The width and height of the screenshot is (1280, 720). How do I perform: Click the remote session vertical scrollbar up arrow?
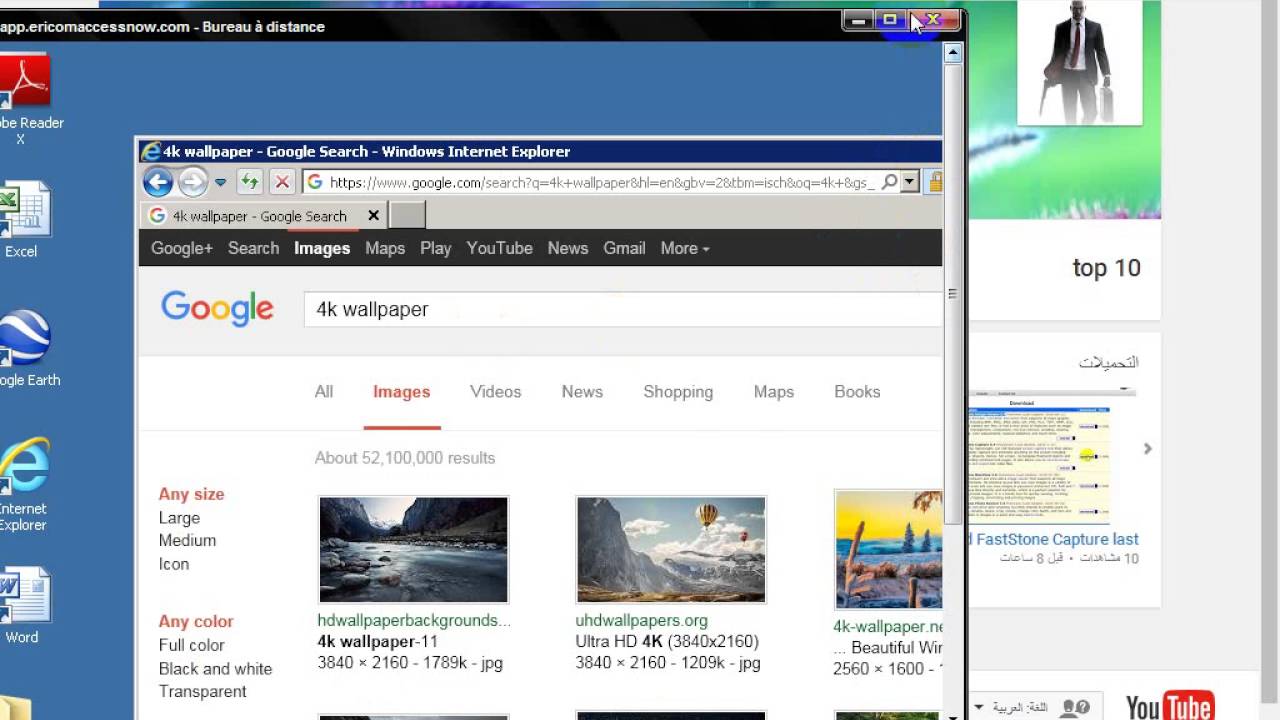tap(953, 53)
